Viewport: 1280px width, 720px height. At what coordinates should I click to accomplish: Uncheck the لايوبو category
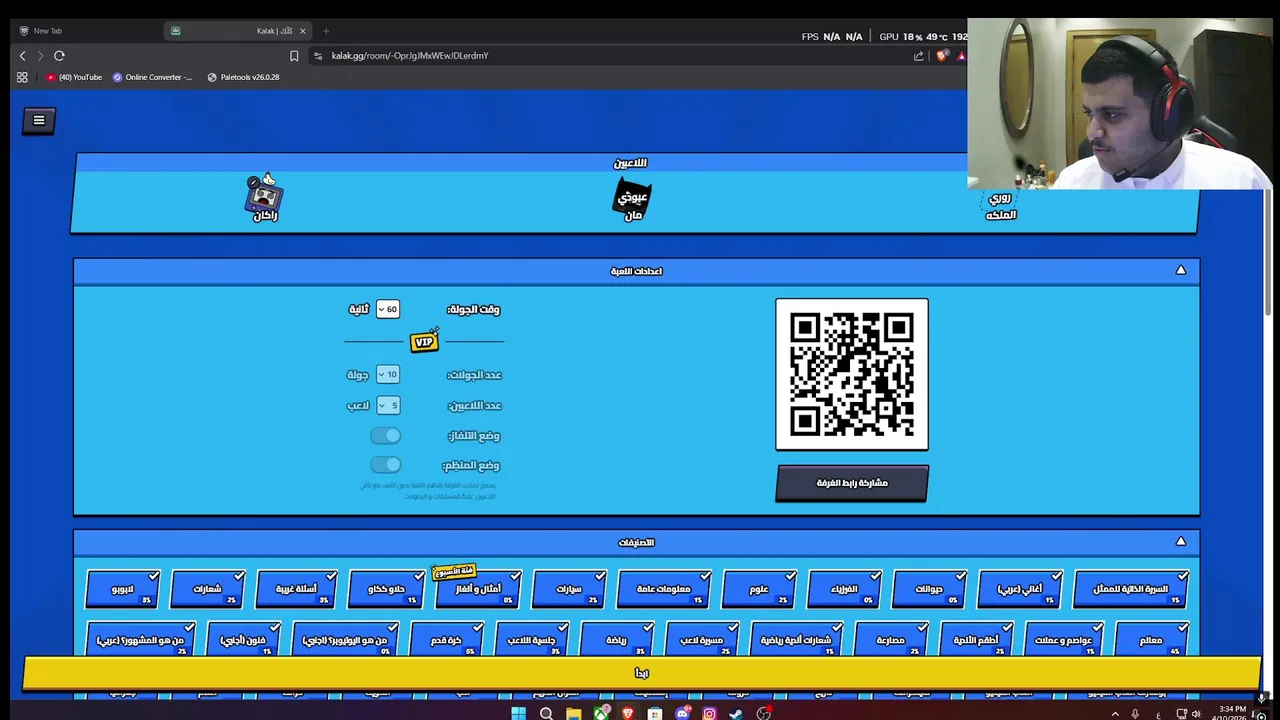coord(123,589)
